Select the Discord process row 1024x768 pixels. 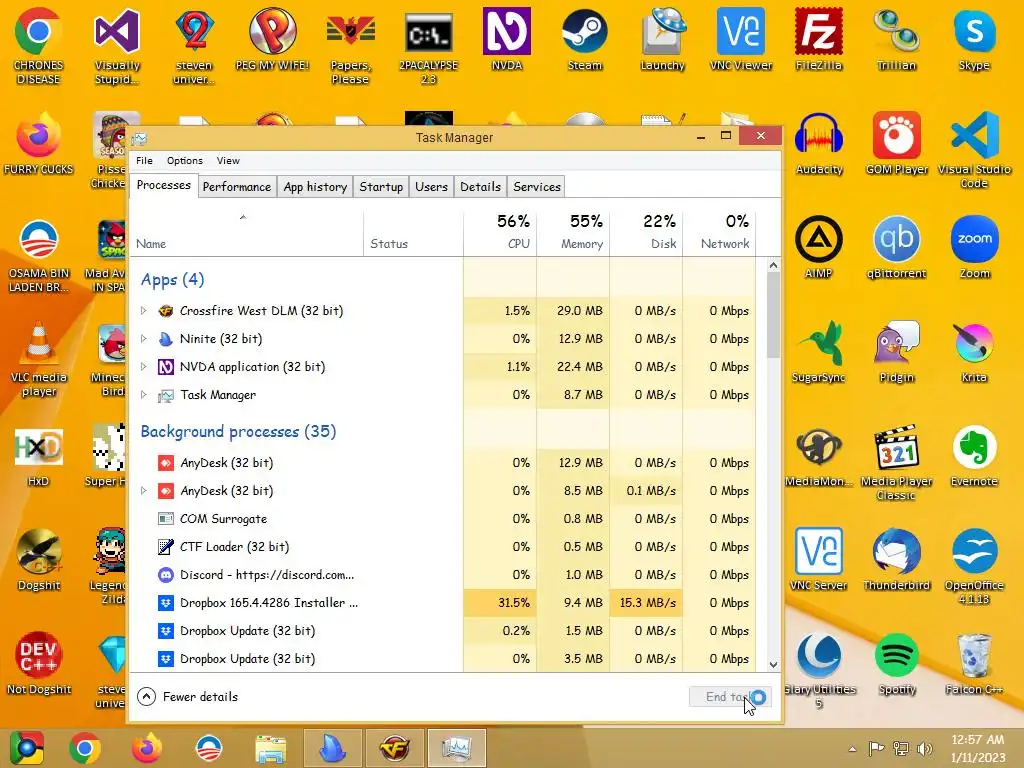click(443, 575)
